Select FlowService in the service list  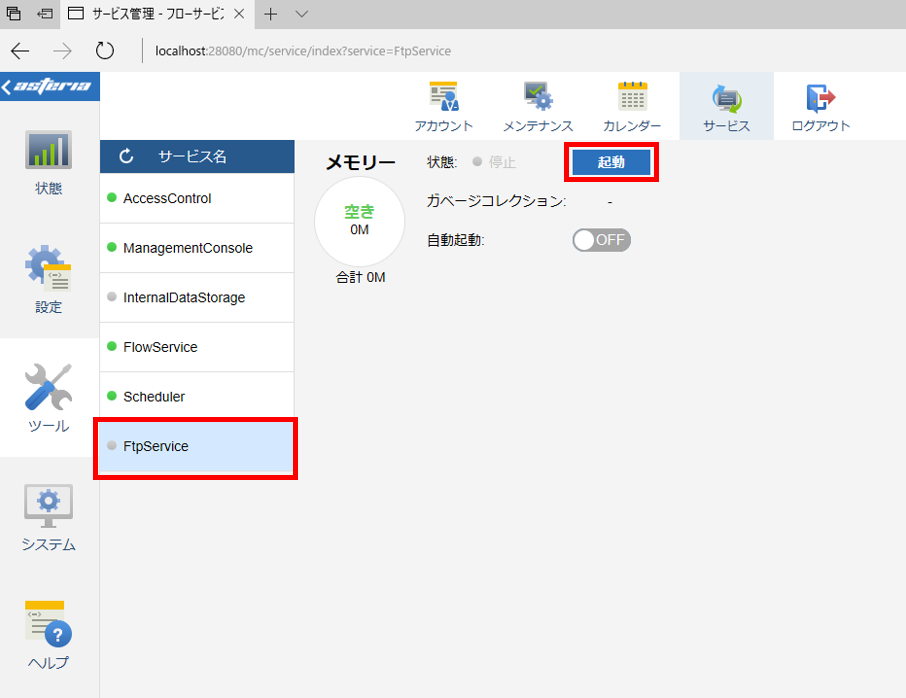tap(197, 347)
